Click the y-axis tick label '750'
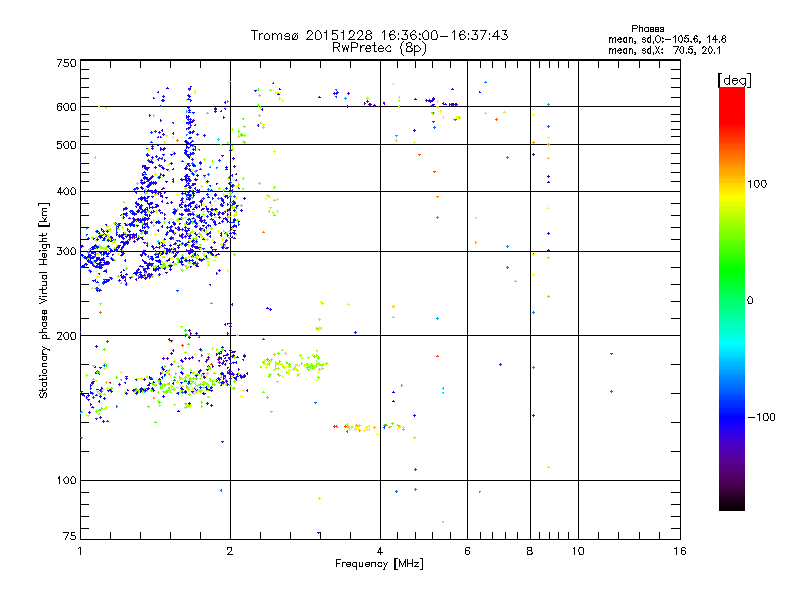Image resolution: width=800 pixels, height=600 pixels. (67, 63)
